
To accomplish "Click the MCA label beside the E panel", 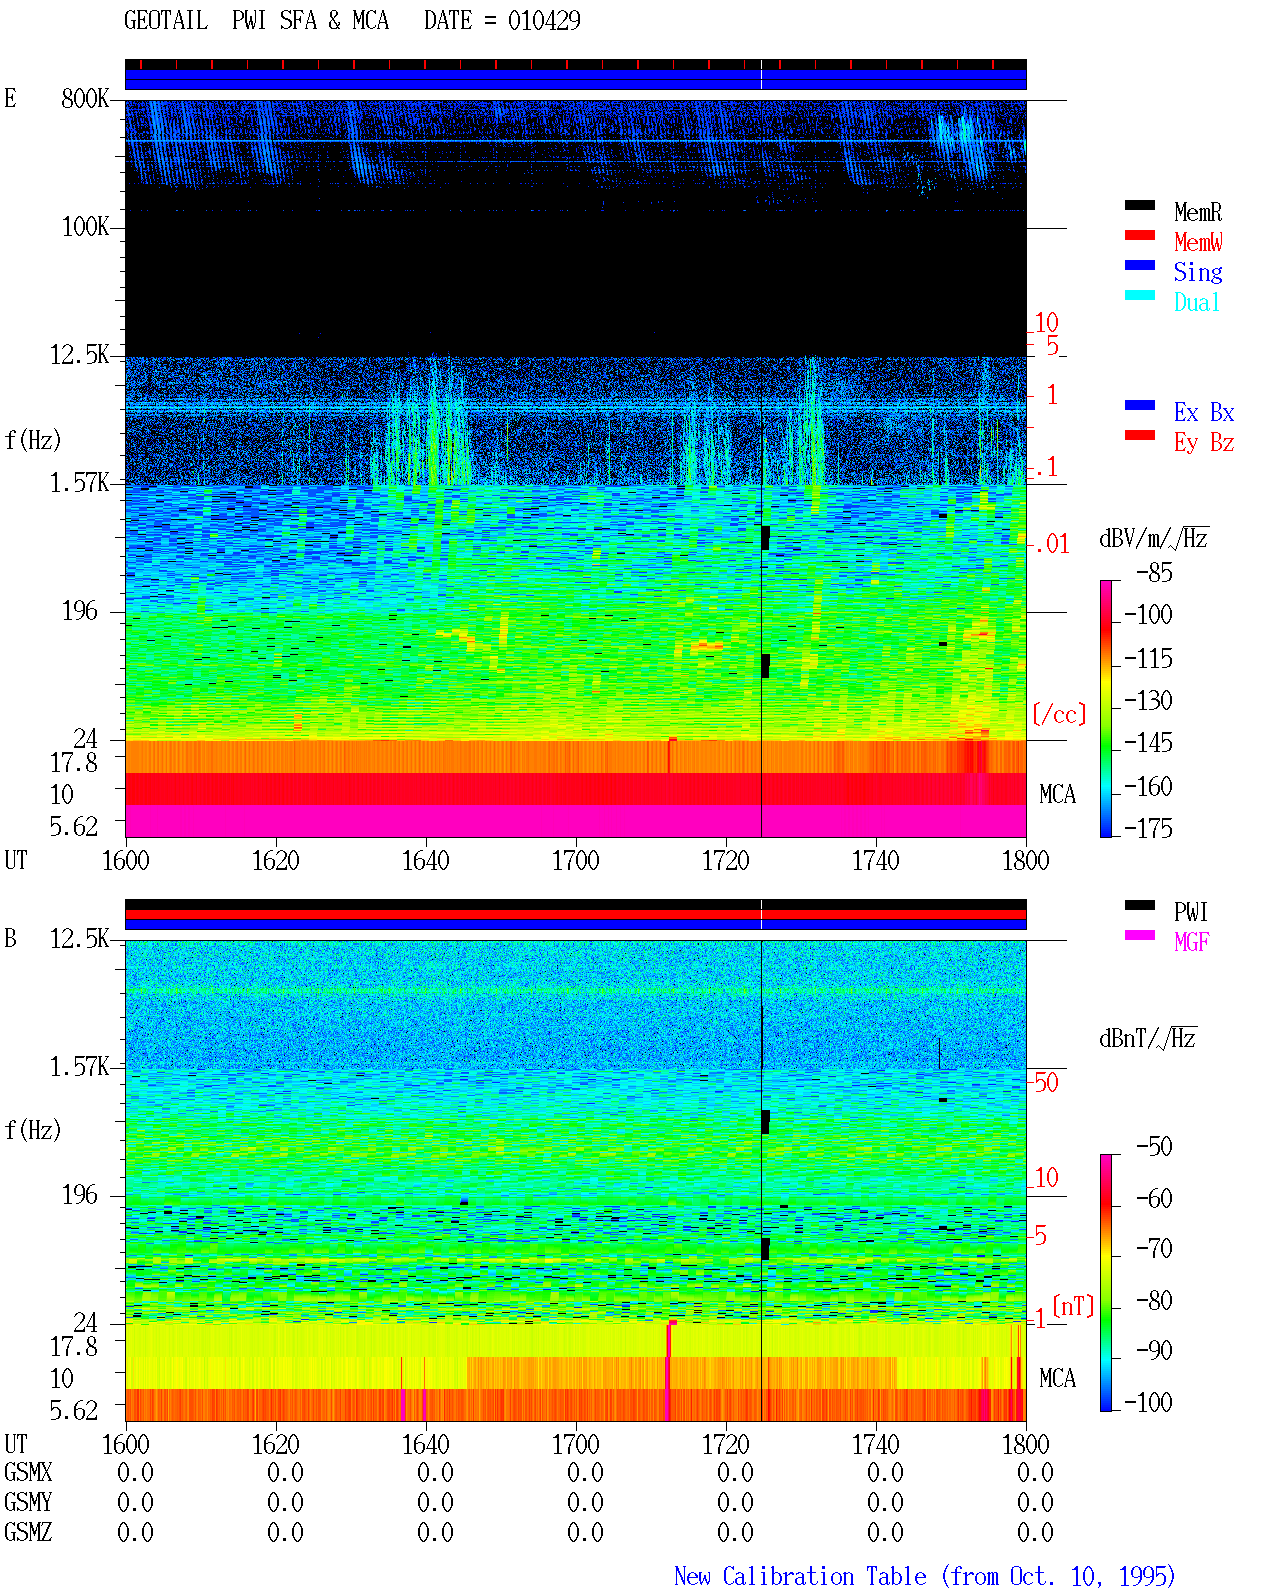I will point(1057,794).
